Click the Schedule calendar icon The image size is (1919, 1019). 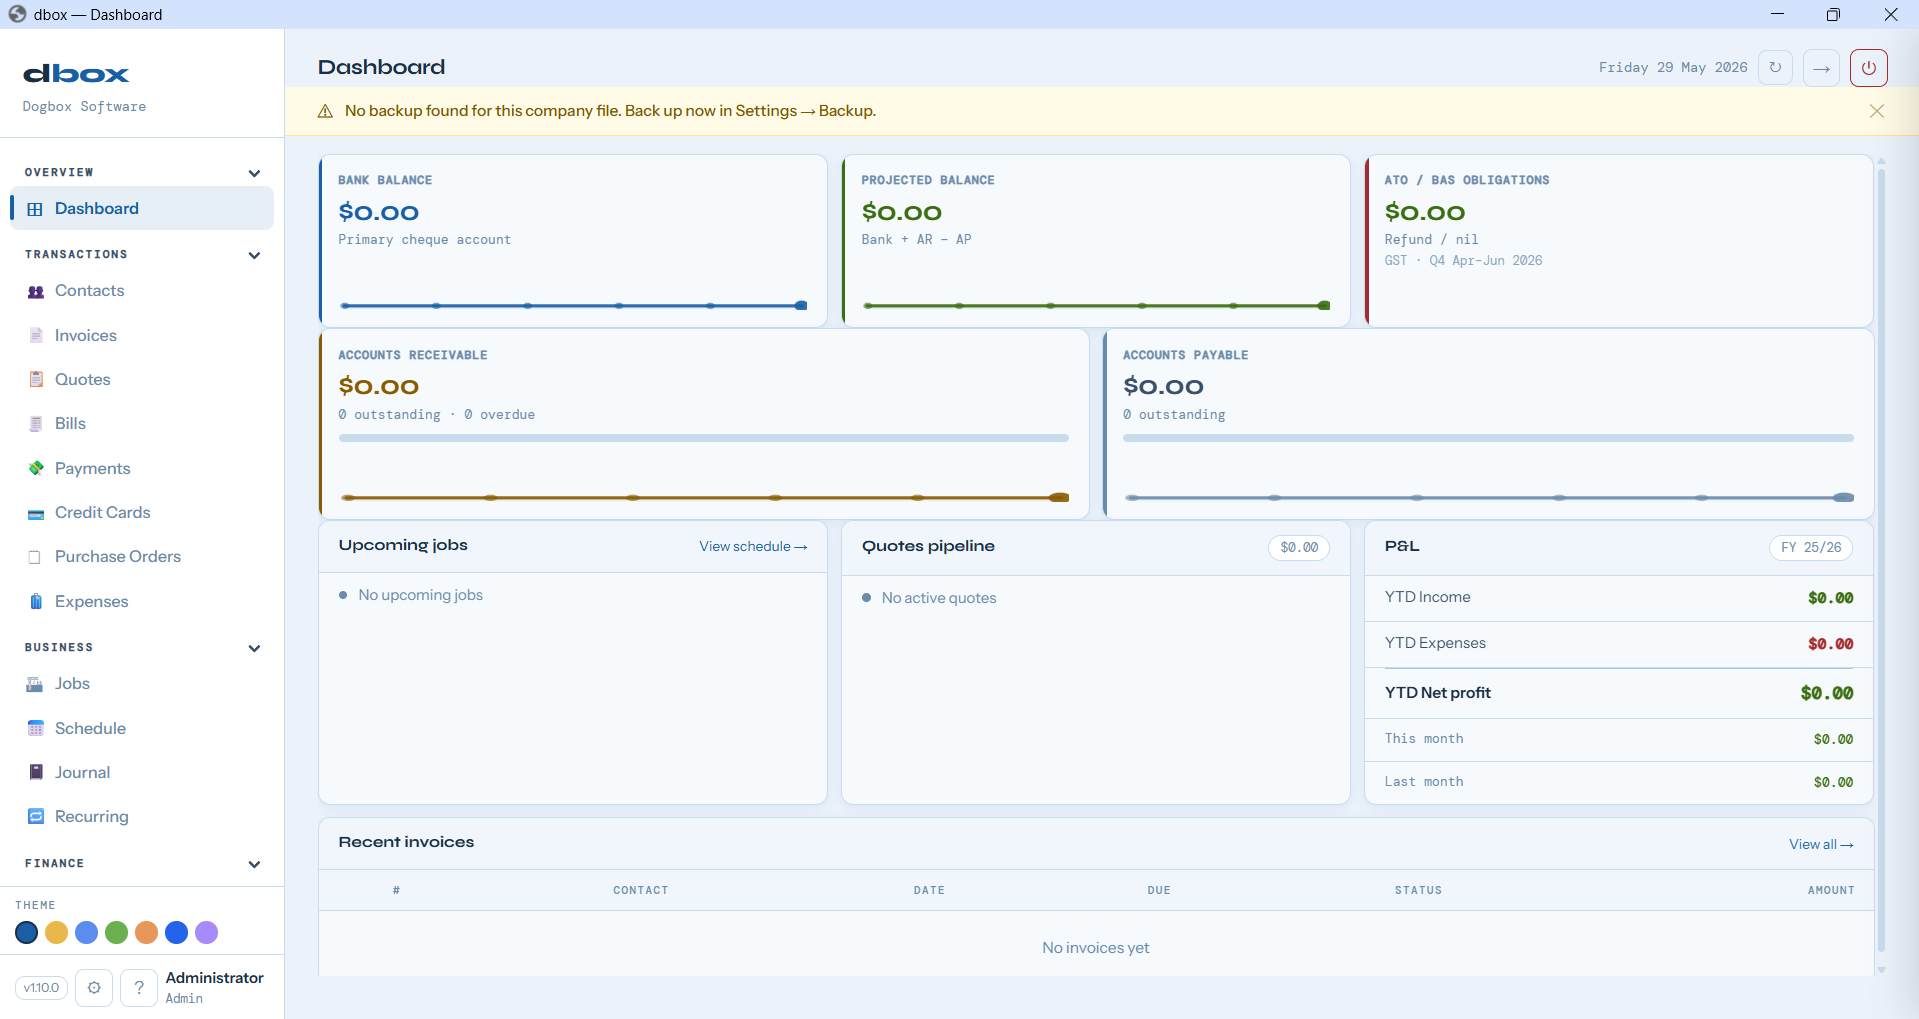click(36, 728)
